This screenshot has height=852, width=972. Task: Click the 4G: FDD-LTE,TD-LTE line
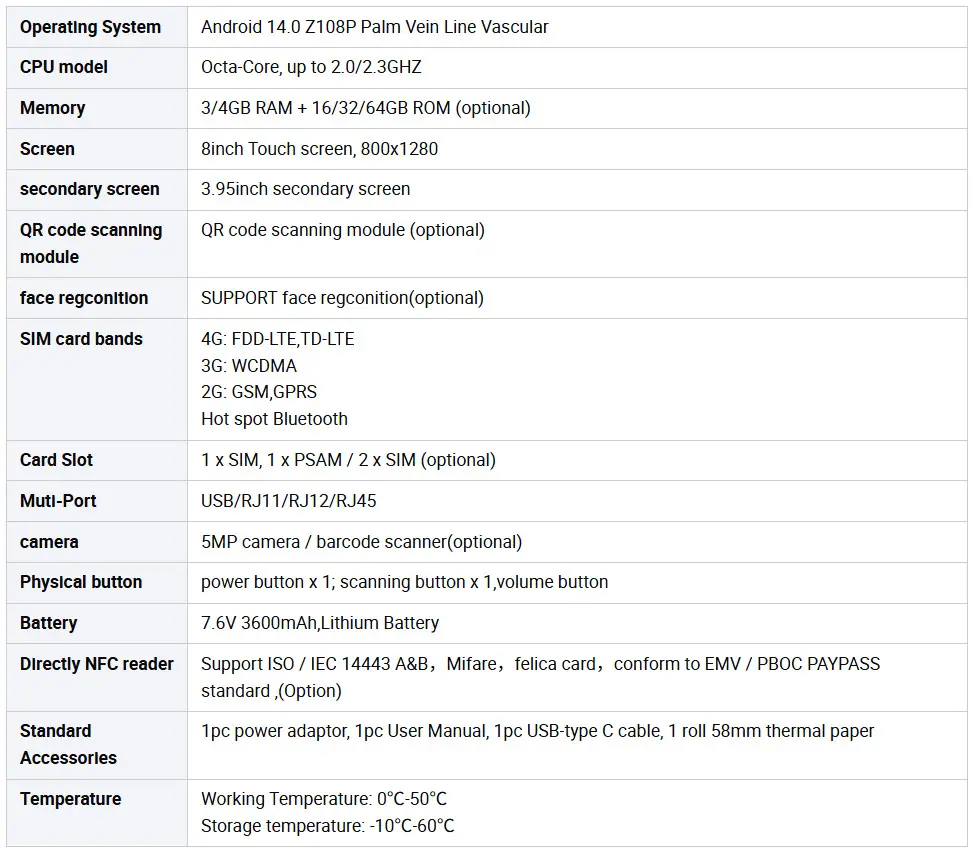[x=278, y=339]
